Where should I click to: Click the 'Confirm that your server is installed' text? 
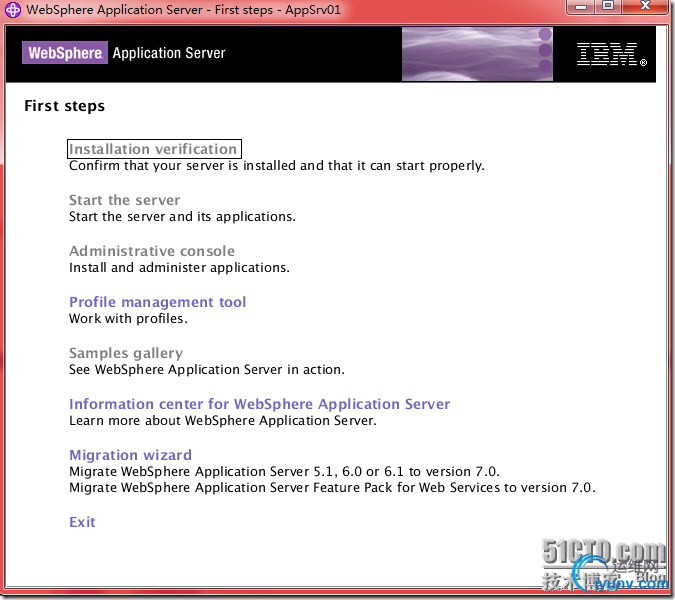277,166
